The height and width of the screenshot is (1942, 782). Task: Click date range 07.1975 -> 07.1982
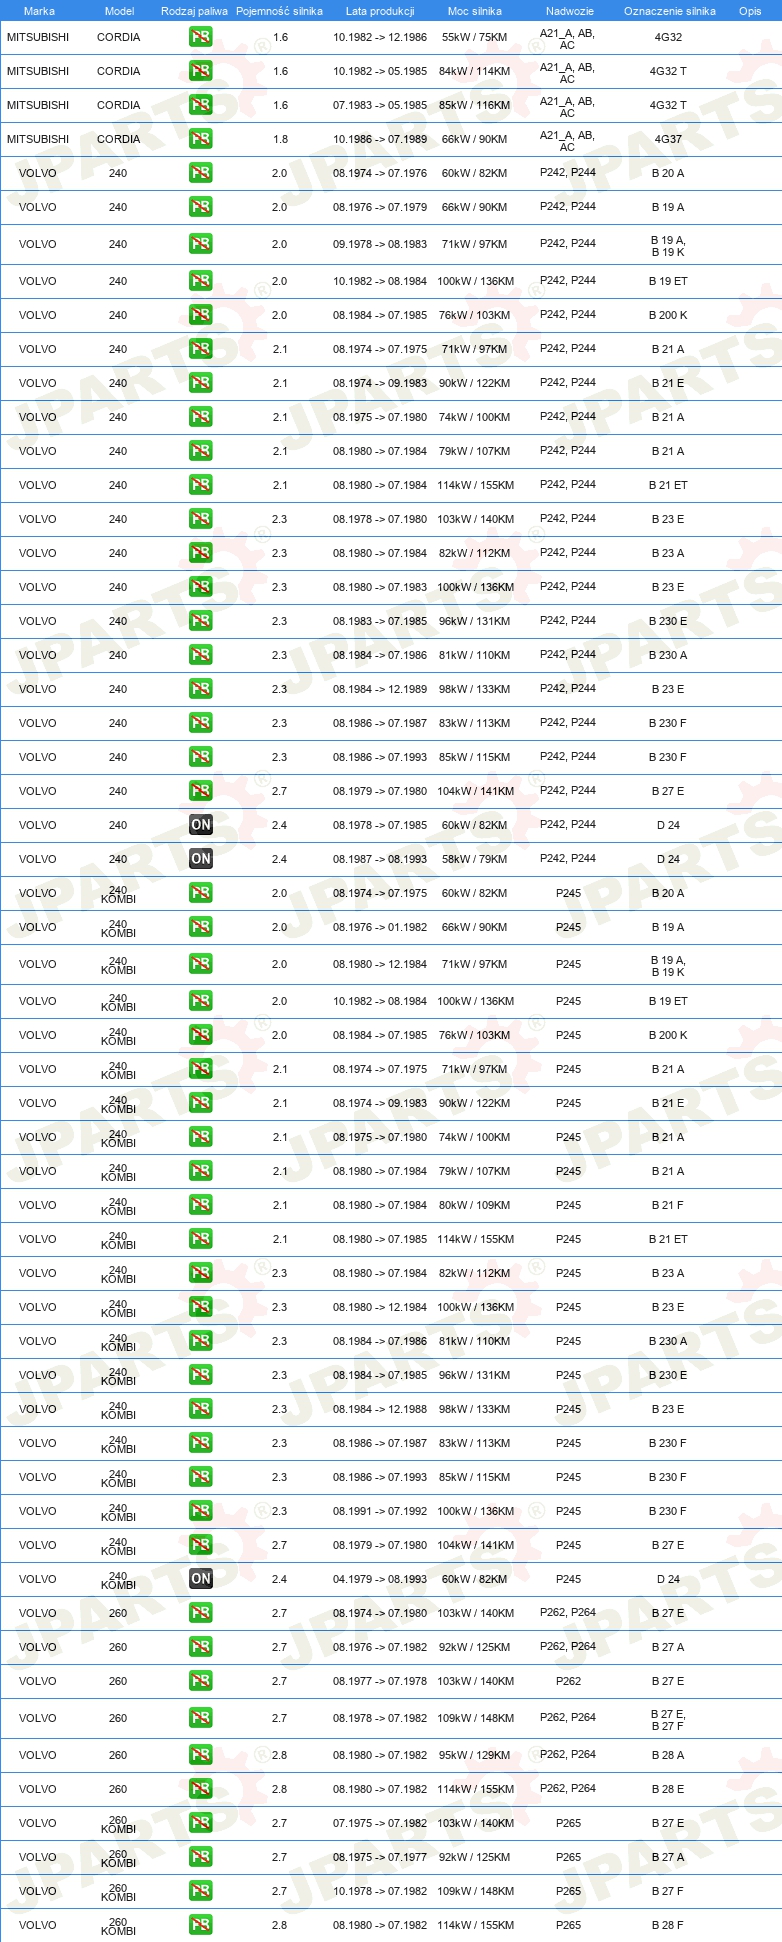click(380, 1823)
